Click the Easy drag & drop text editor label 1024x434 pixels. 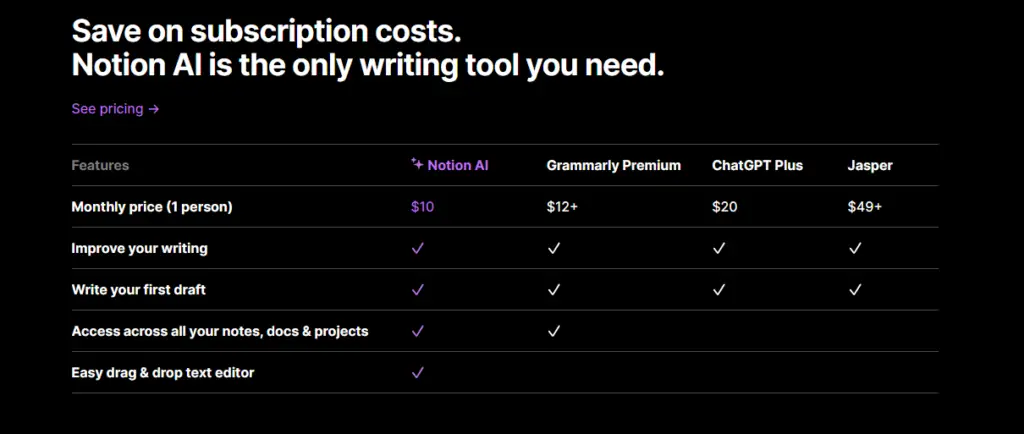163,373
